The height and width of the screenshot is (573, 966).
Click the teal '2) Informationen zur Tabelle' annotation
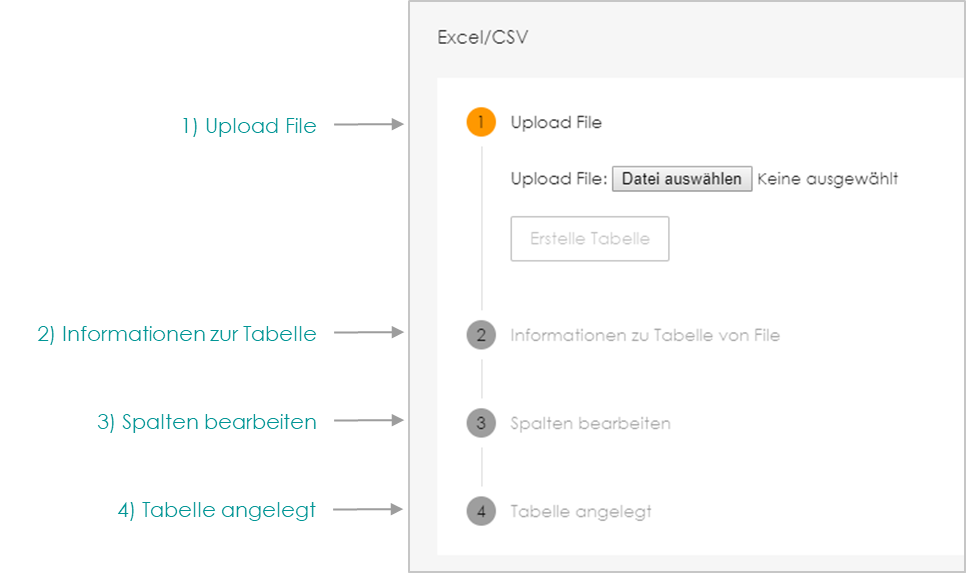click(x=177, y=334)
